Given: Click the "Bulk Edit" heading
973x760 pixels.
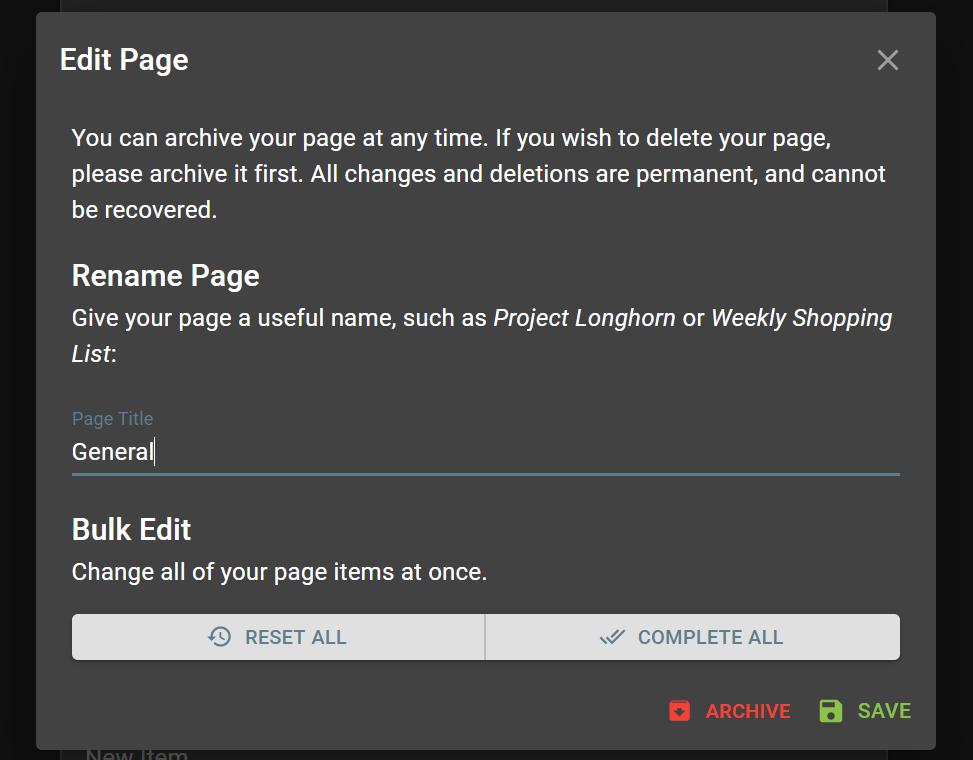Looking at the screenshot, I should tap(132, 529).
